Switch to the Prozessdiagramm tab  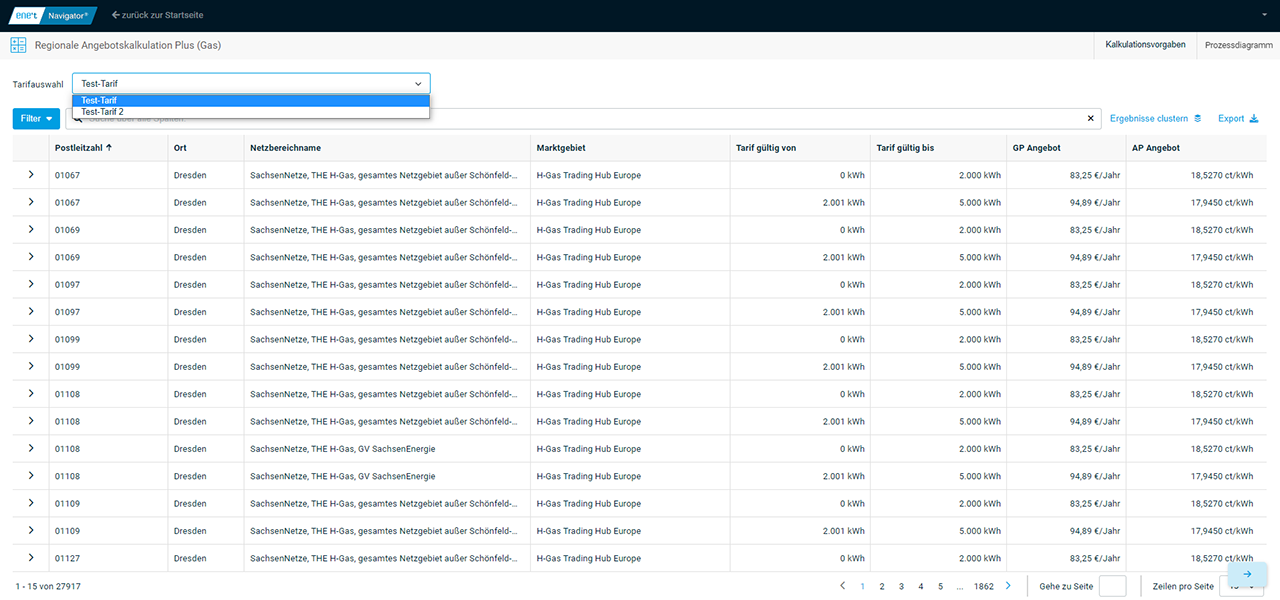click(1238, 45)
